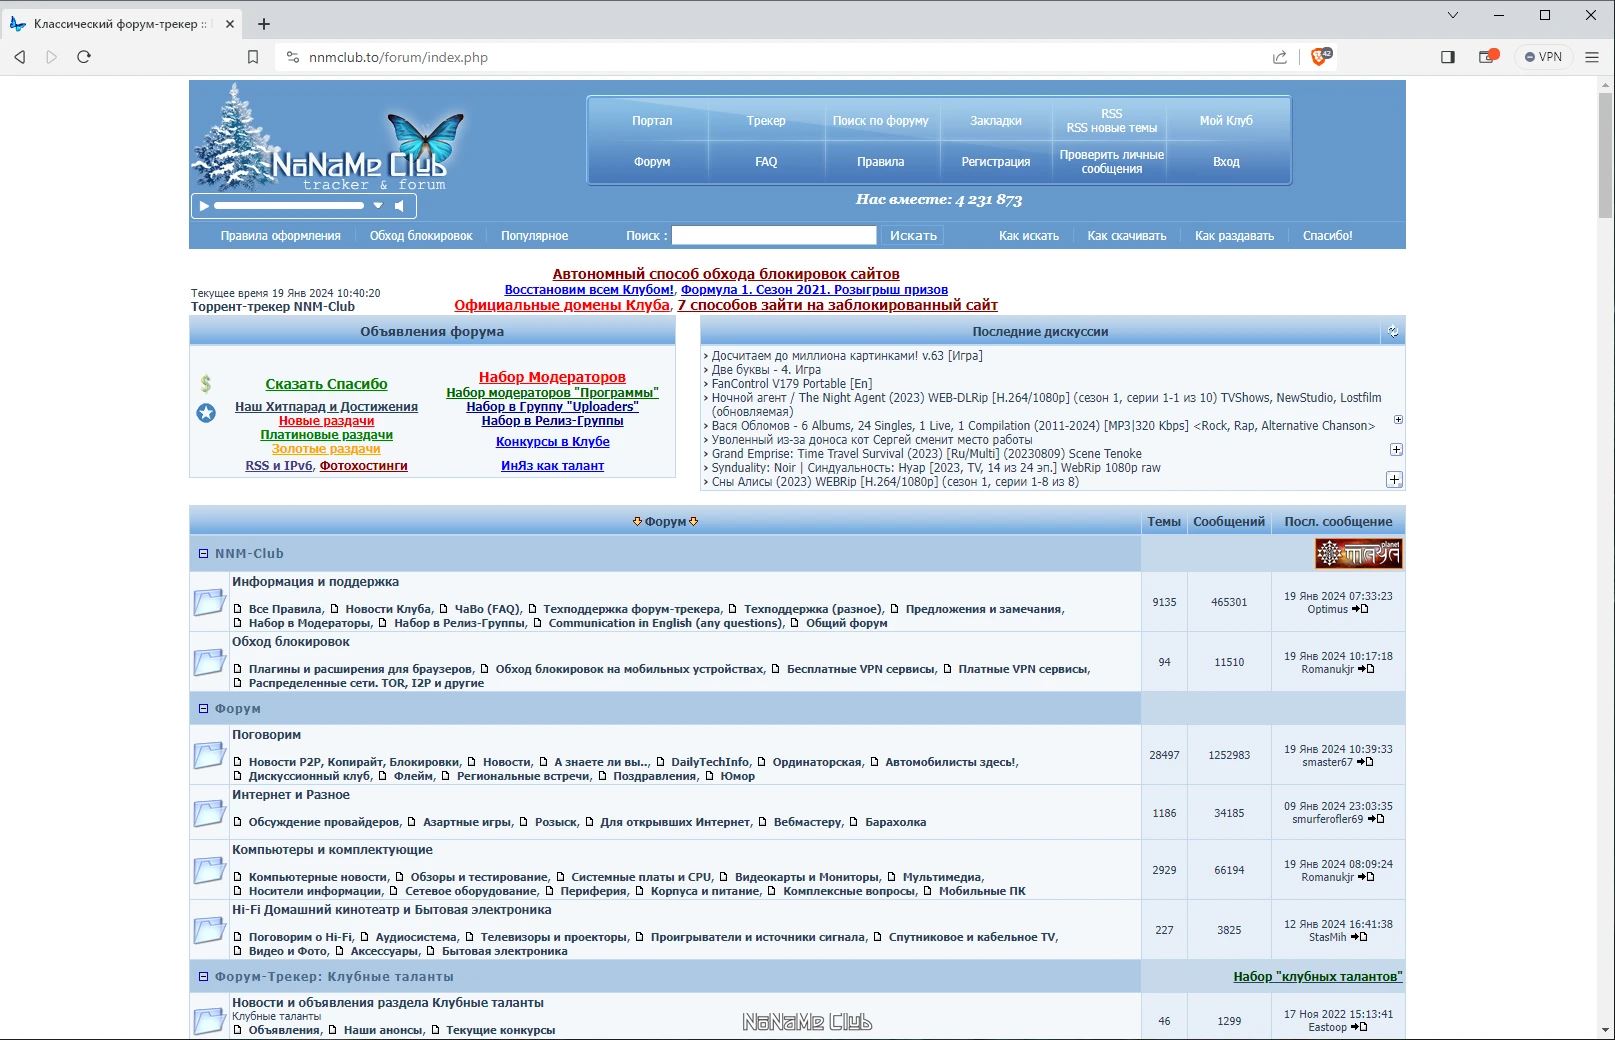Click the Maya planet banner image

(x=1358, y=553)
